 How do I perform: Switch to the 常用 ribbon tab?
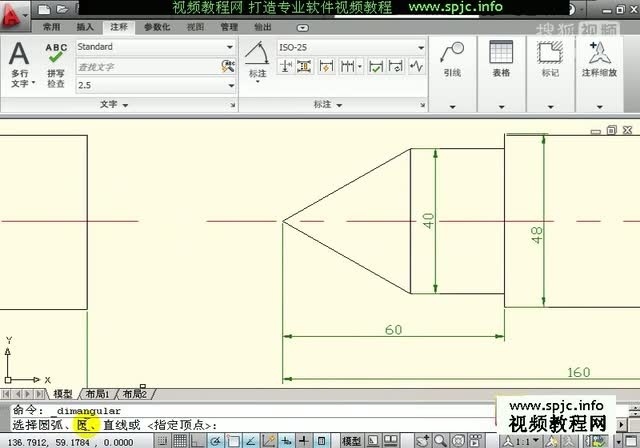click(51, 27)
